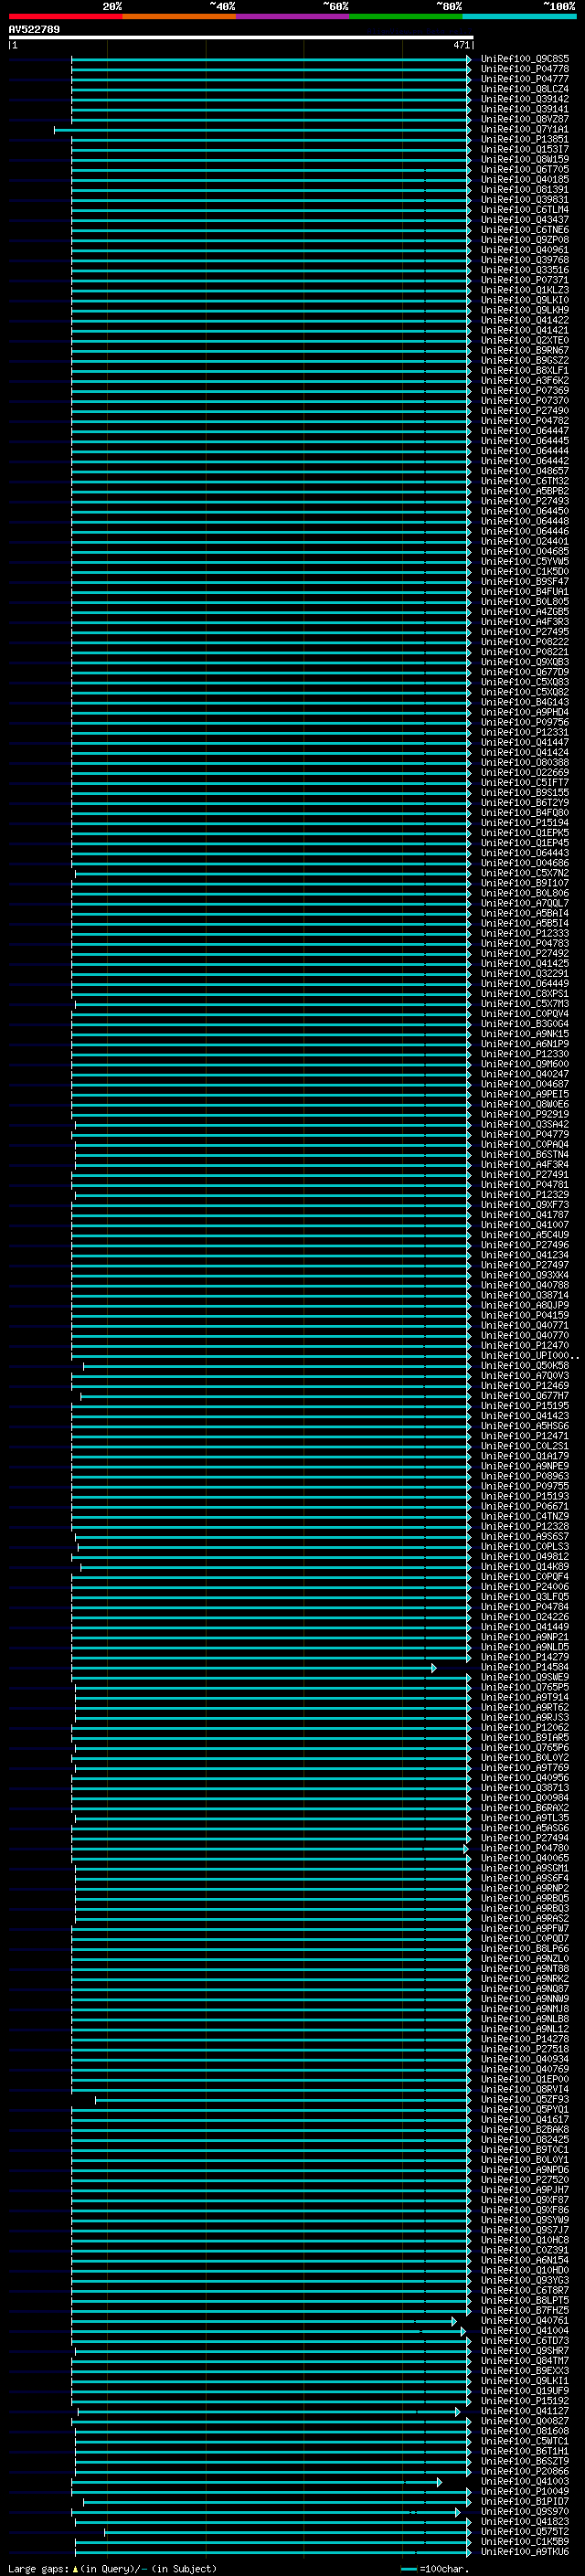Select hit label UniRef100_O64447
This screenshot has height=2576, width=585.
click(525, 431)
